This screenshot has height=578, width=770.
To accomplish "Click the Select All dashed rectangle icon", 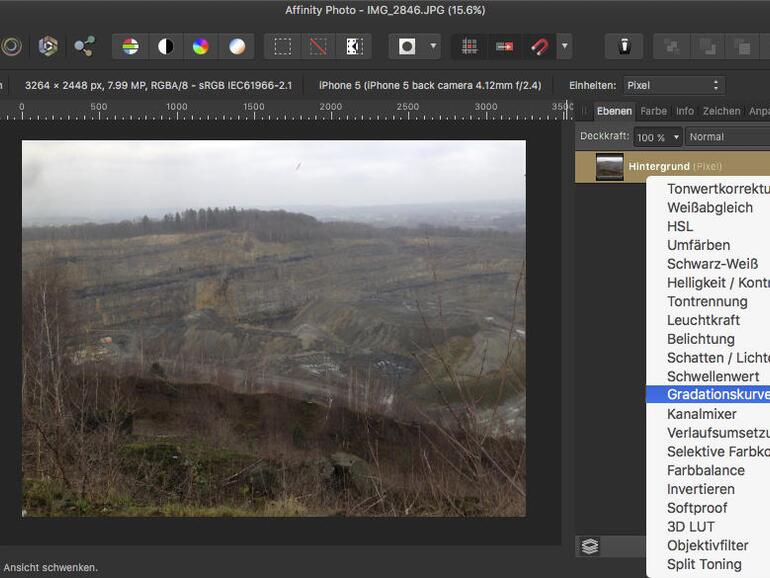I will click(283, 46).
